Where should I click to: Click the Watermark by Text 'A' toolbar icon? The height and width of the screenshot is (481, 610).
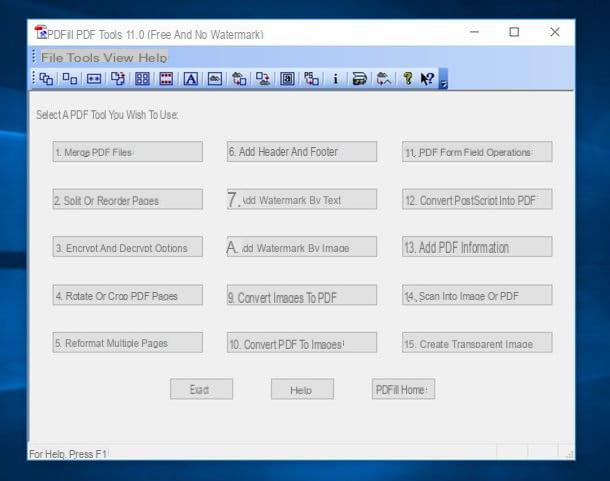(191, 79)
